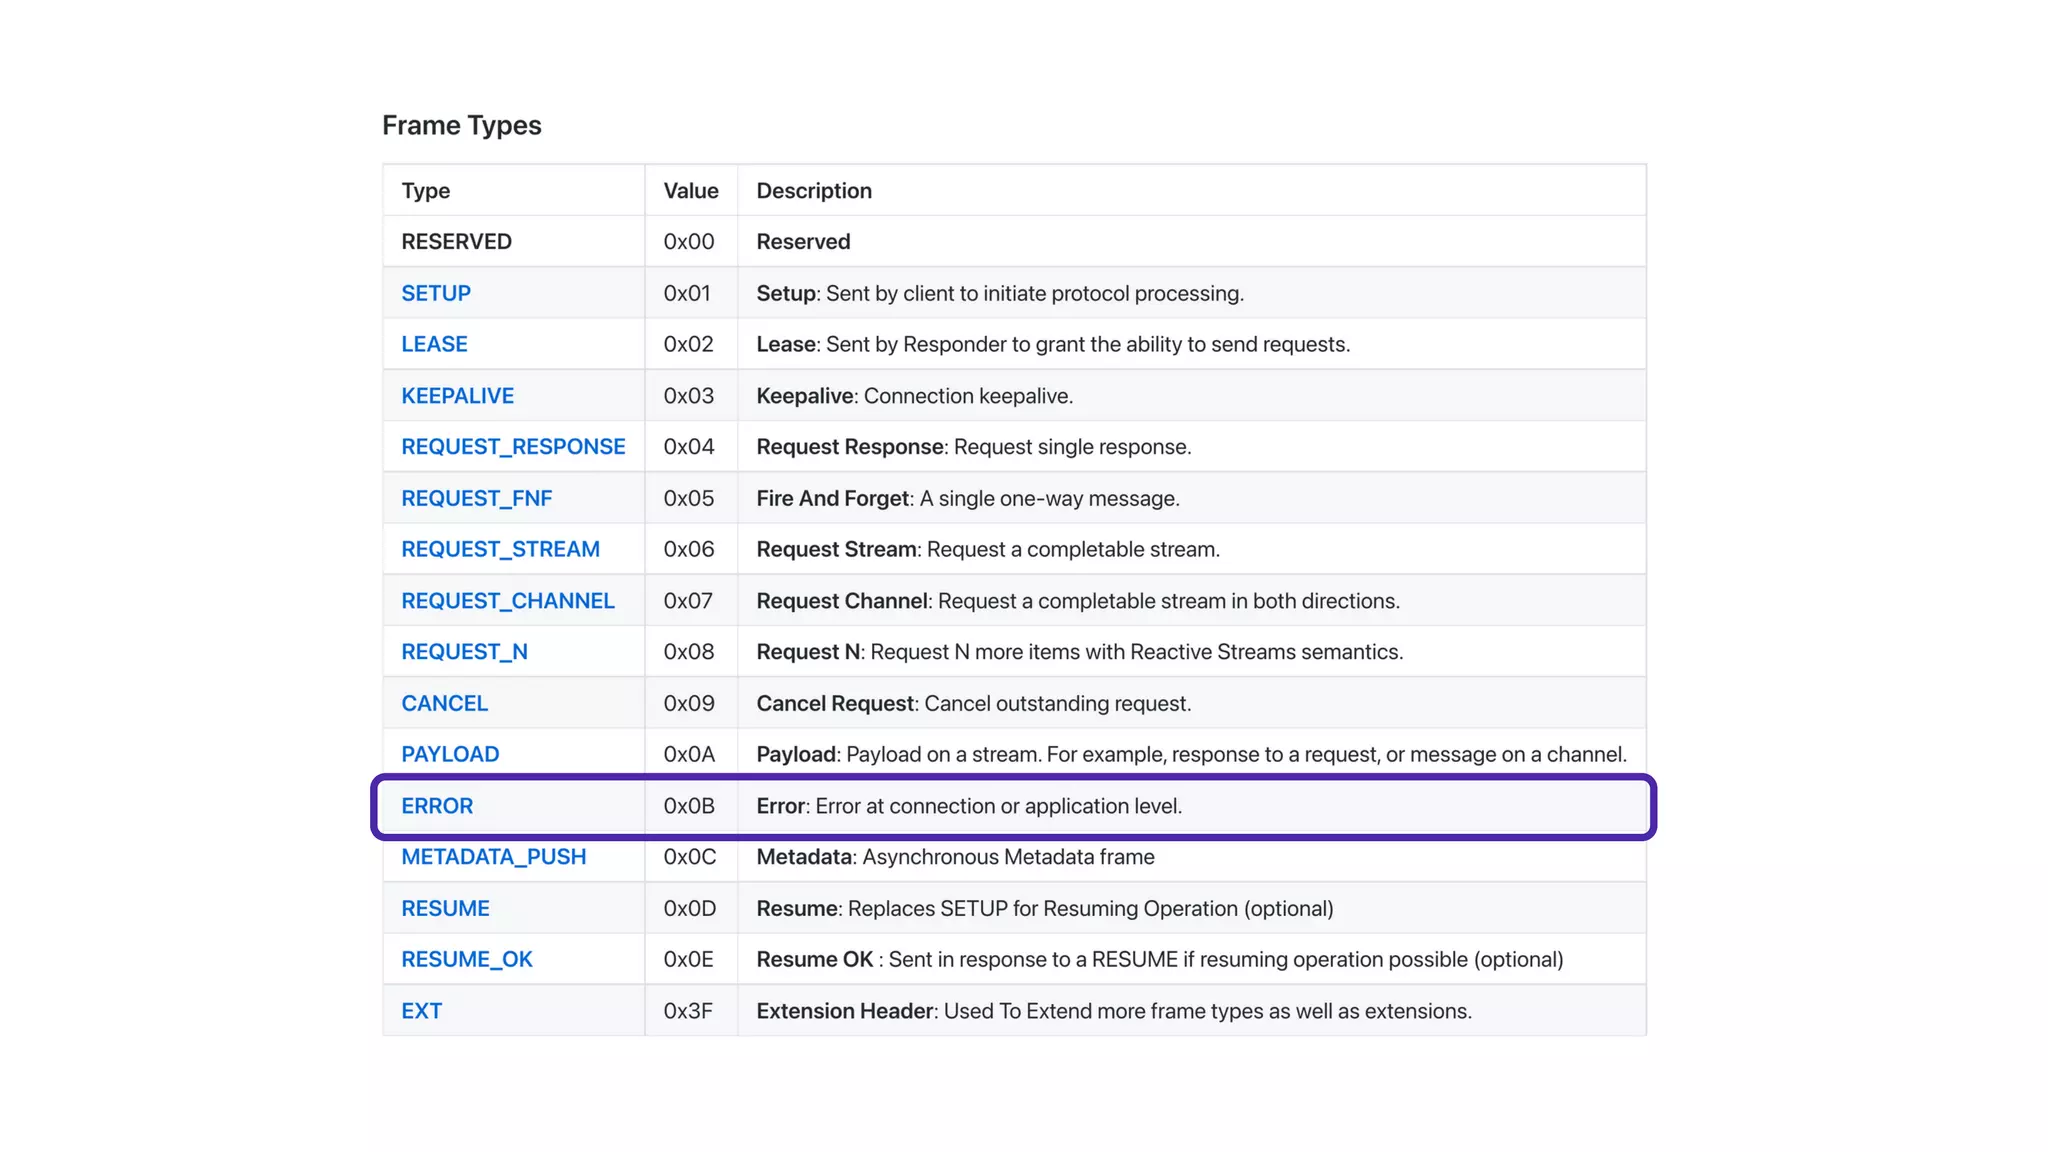Open the RESUME_OK link
Viewport: 2048px width, 1152px height.
click(466, 959)
